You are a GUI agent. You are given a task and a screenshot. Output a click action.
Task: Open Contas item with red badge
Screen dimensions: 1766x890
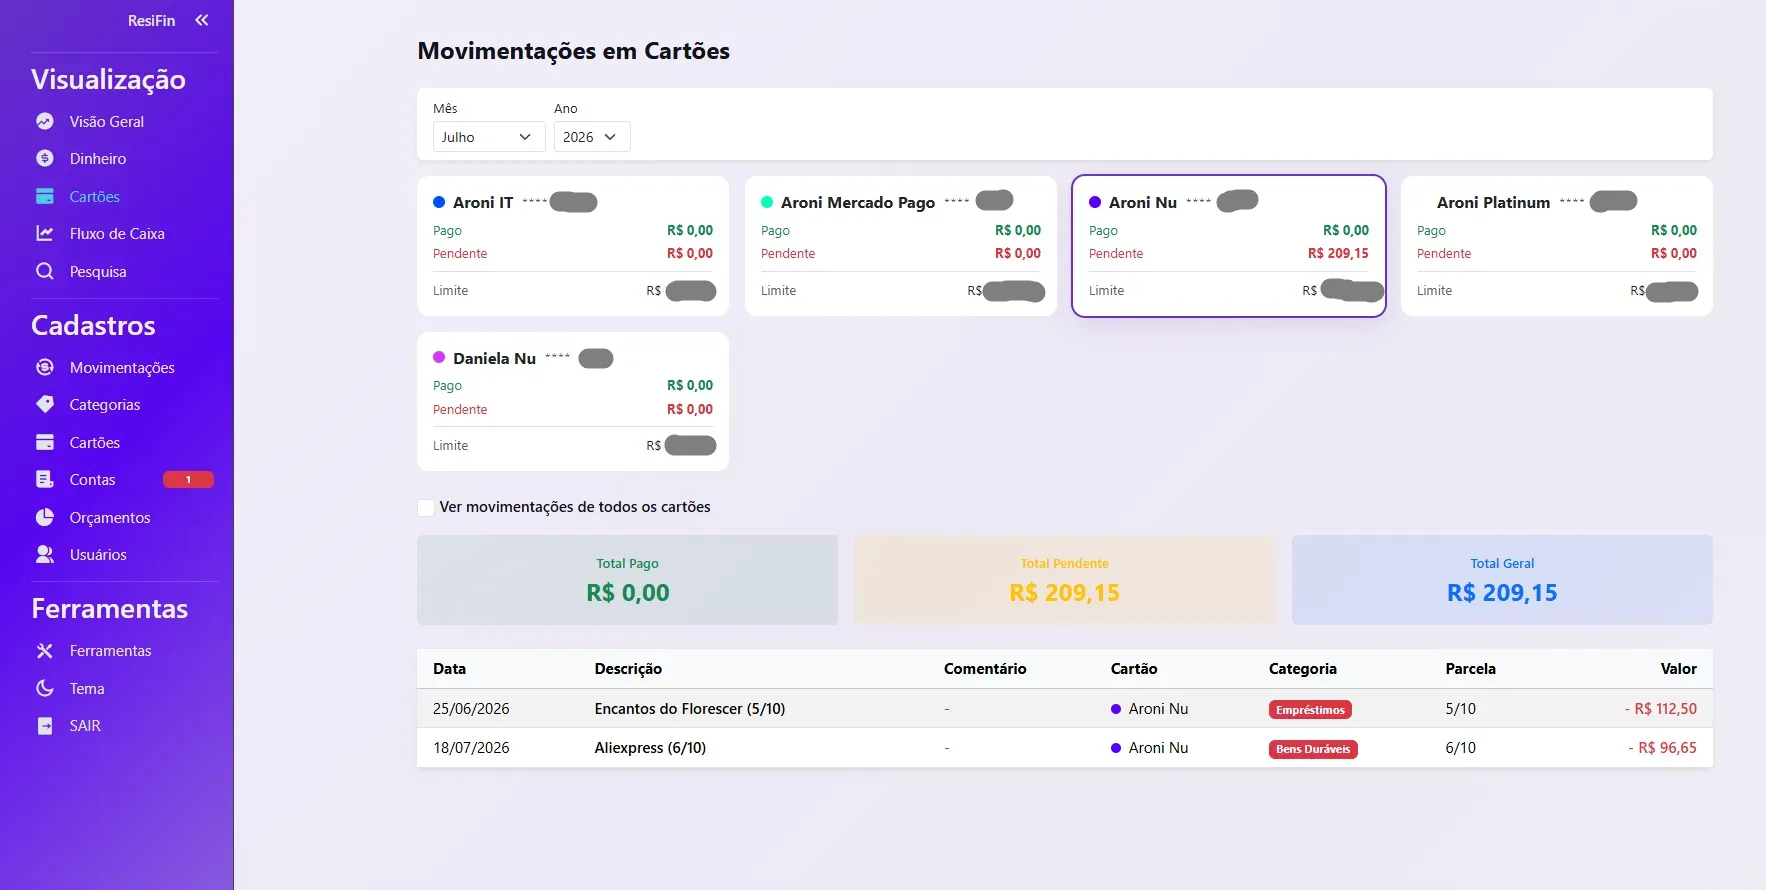tap(124, 480)
